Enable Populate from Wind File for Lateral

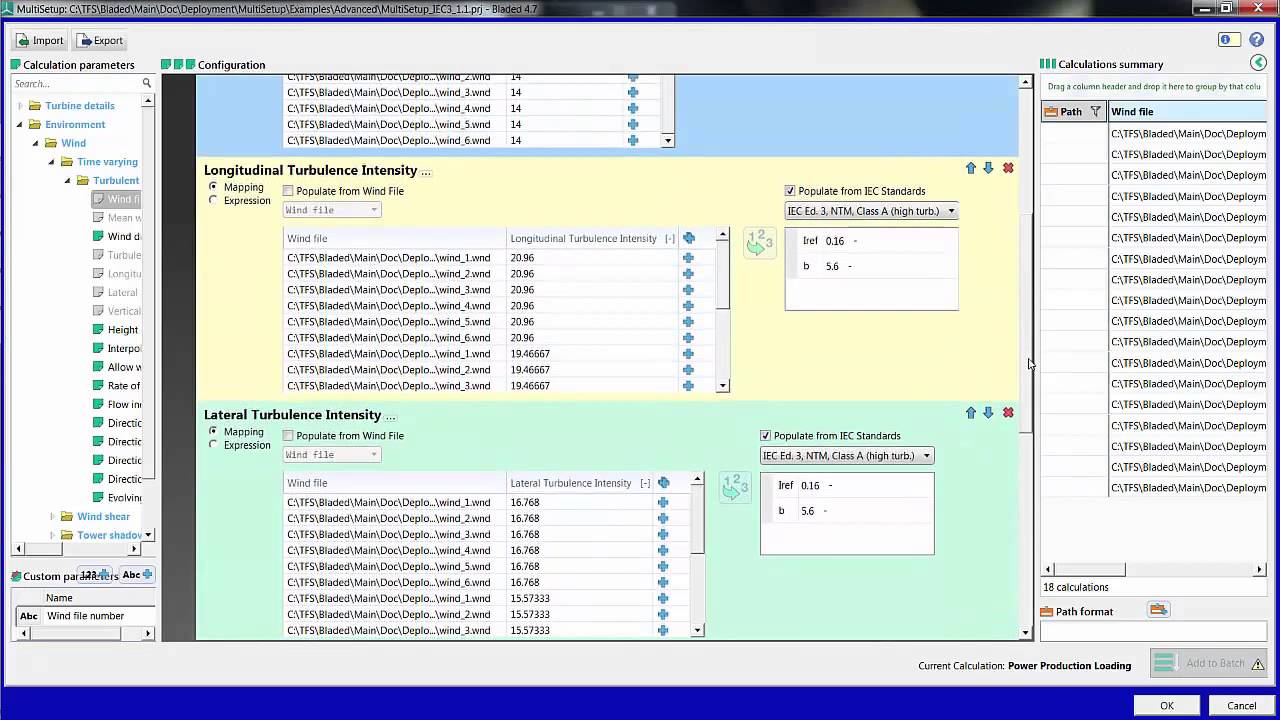(x=288, y=436)
